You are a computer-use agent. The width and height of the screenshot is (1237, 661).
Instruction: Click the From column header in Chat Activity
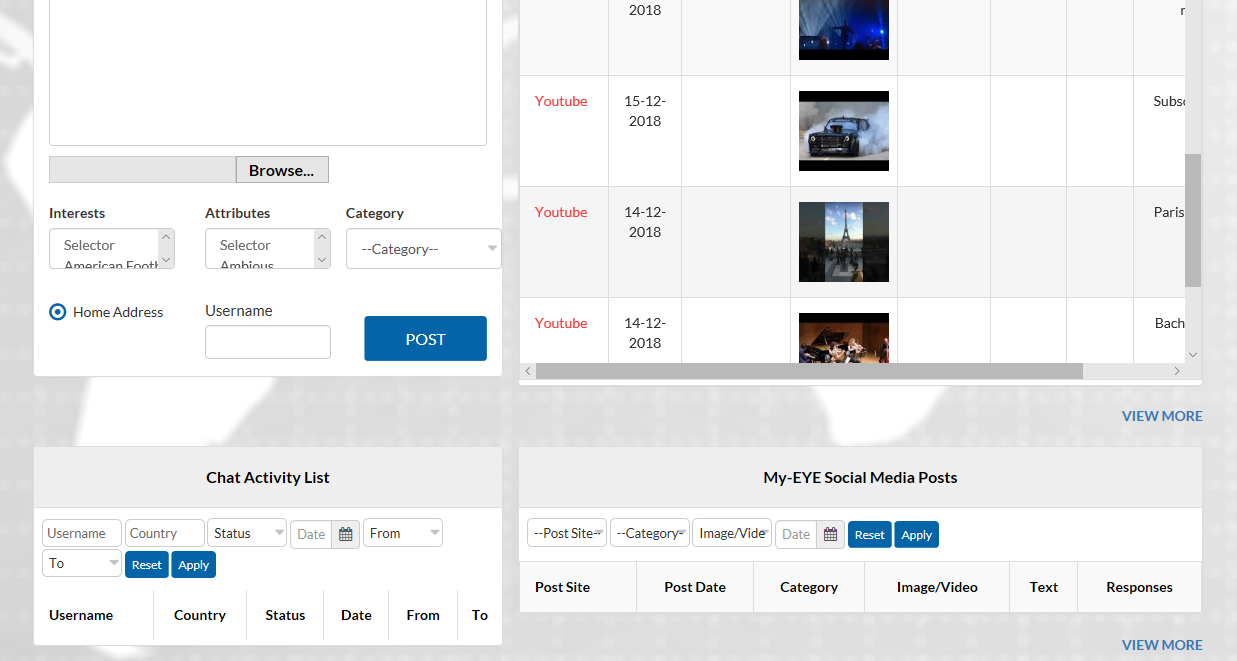tap(423, 615)
